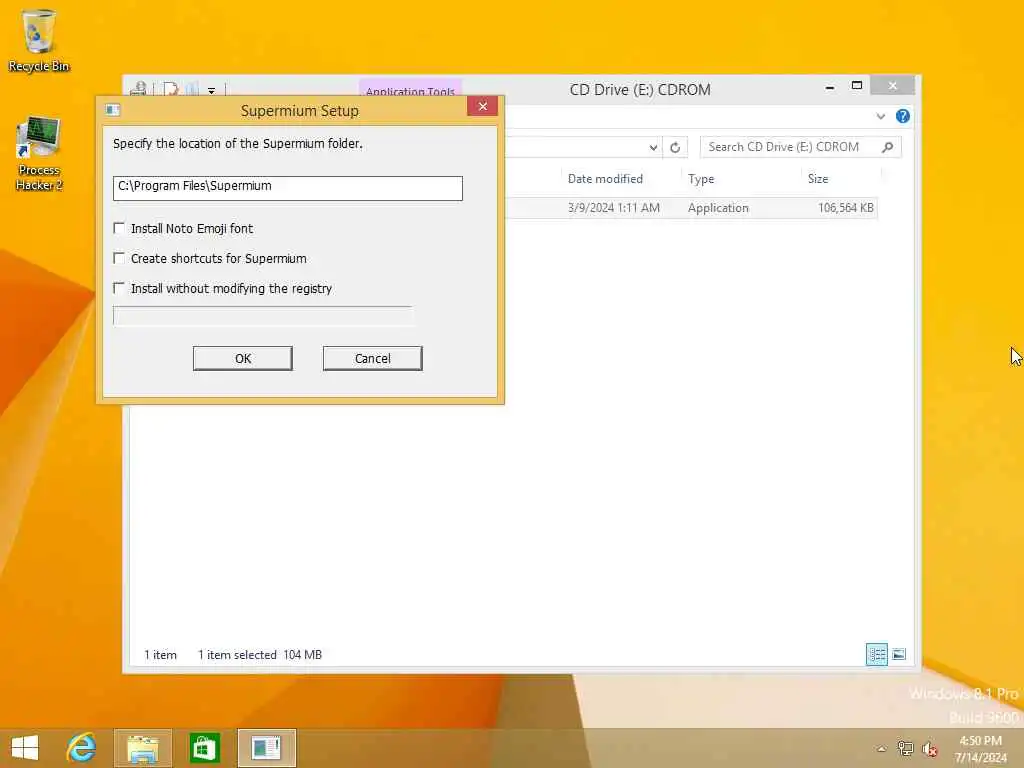
Task: Click Cancel in Supermium Setup
Action: pyautogui.click(x=373, y=359)
